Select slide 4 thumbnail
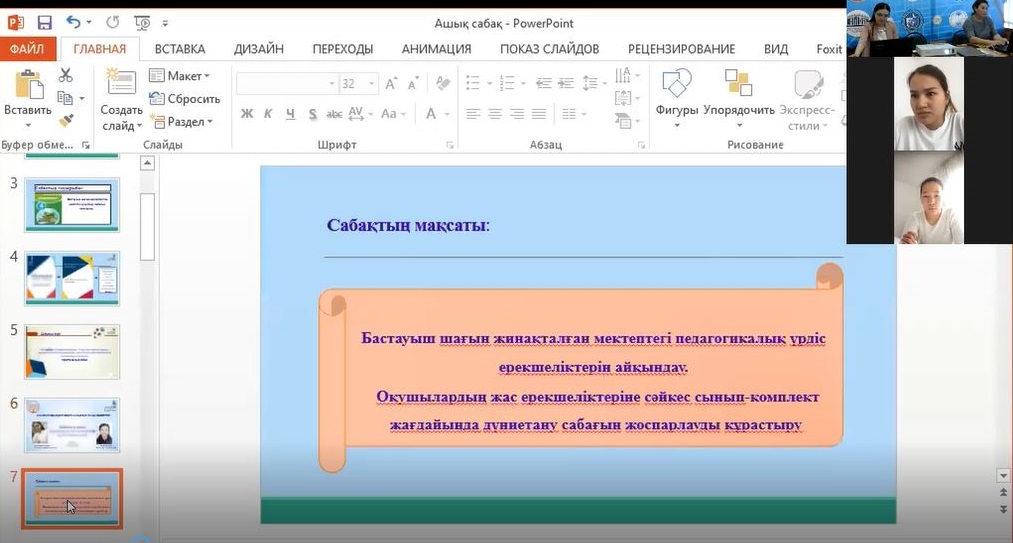This screenshot has height=543, width=1013. click(x=72, y=277)
